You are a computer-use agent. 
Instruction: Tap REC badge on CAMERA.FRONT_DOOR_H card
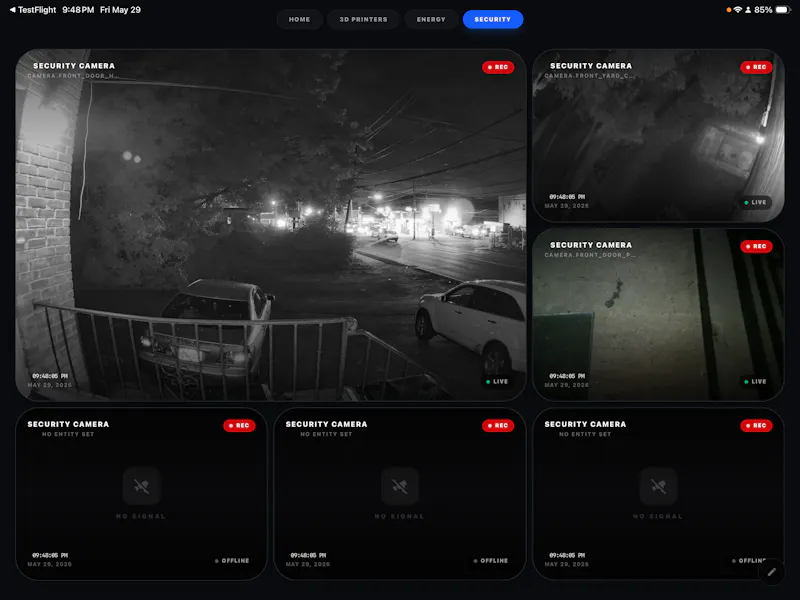click(x=498, y=67)
